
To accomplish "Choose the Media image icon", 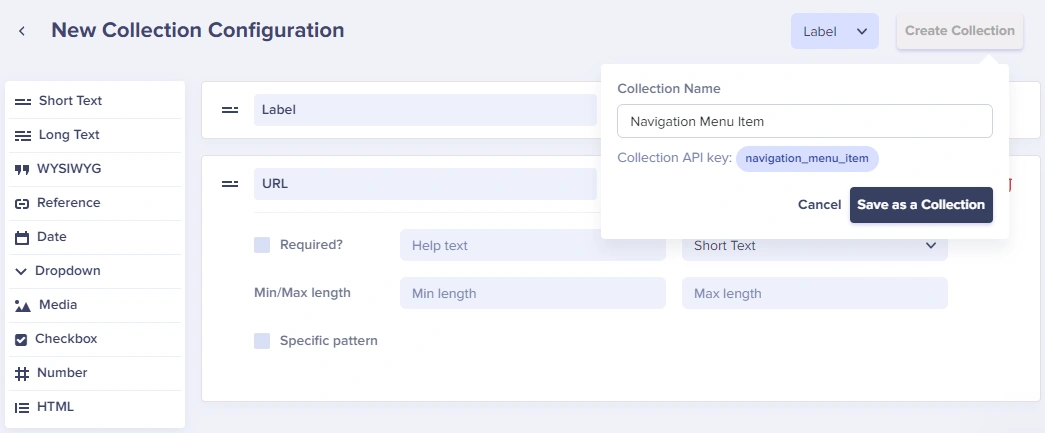I will [23, 306].
